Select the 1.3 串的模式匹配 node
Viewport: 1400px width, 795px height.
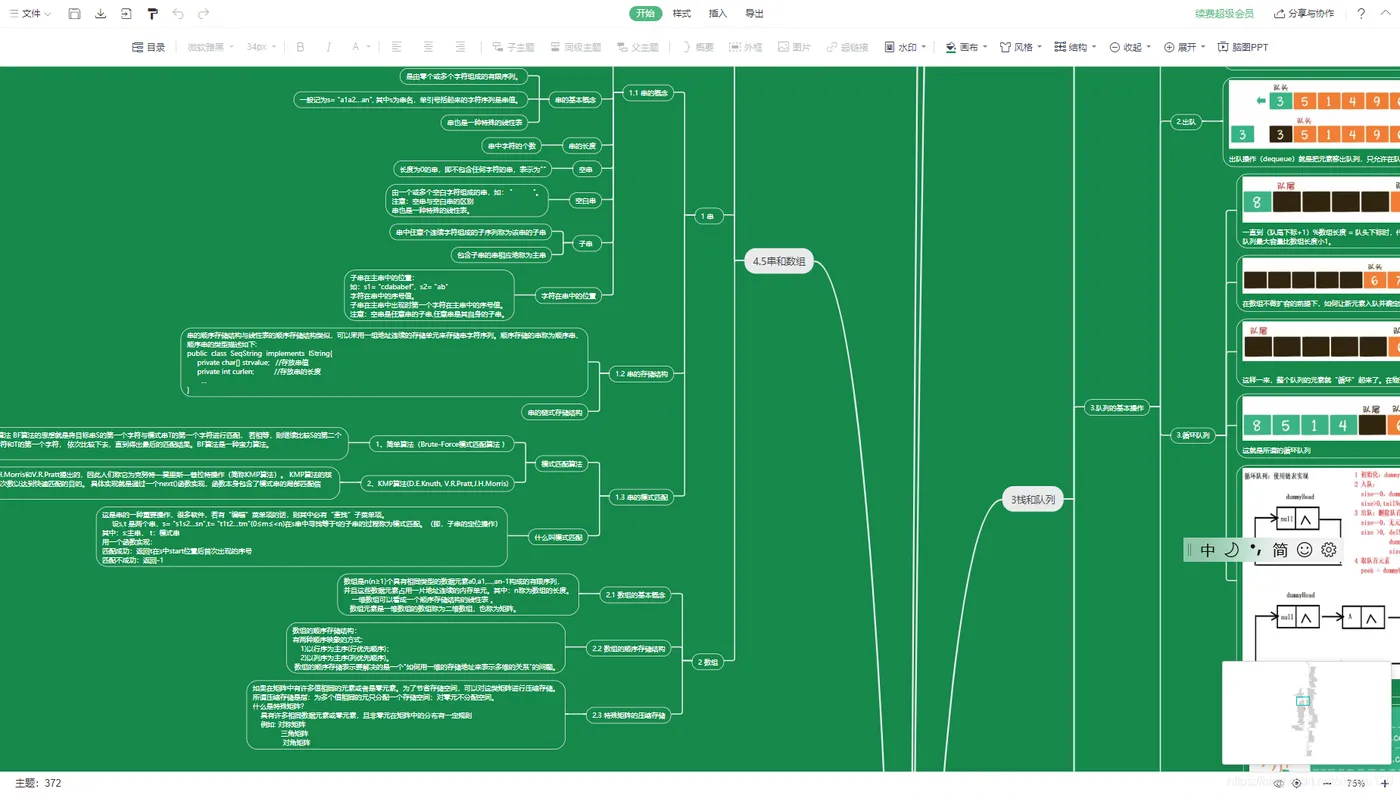click(642, 497)
